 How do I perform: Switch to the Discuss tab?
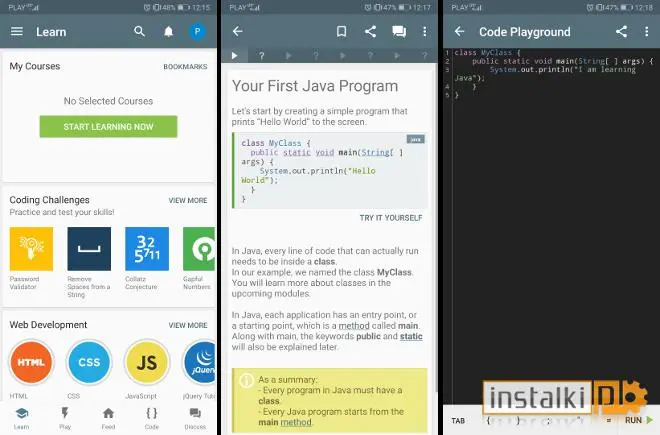[x=195, y=417]
